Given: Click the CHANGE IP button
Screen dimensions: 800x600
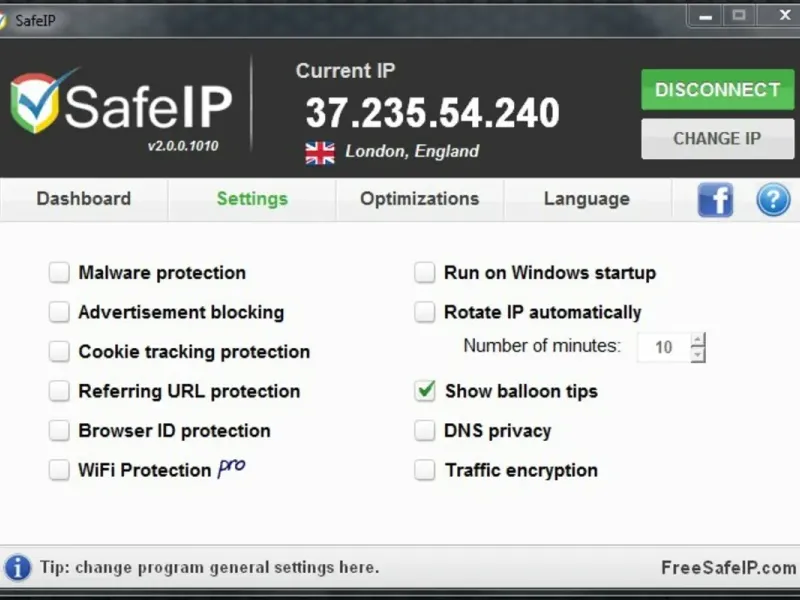Looking at the screenshot, I should tap(717, 139).
